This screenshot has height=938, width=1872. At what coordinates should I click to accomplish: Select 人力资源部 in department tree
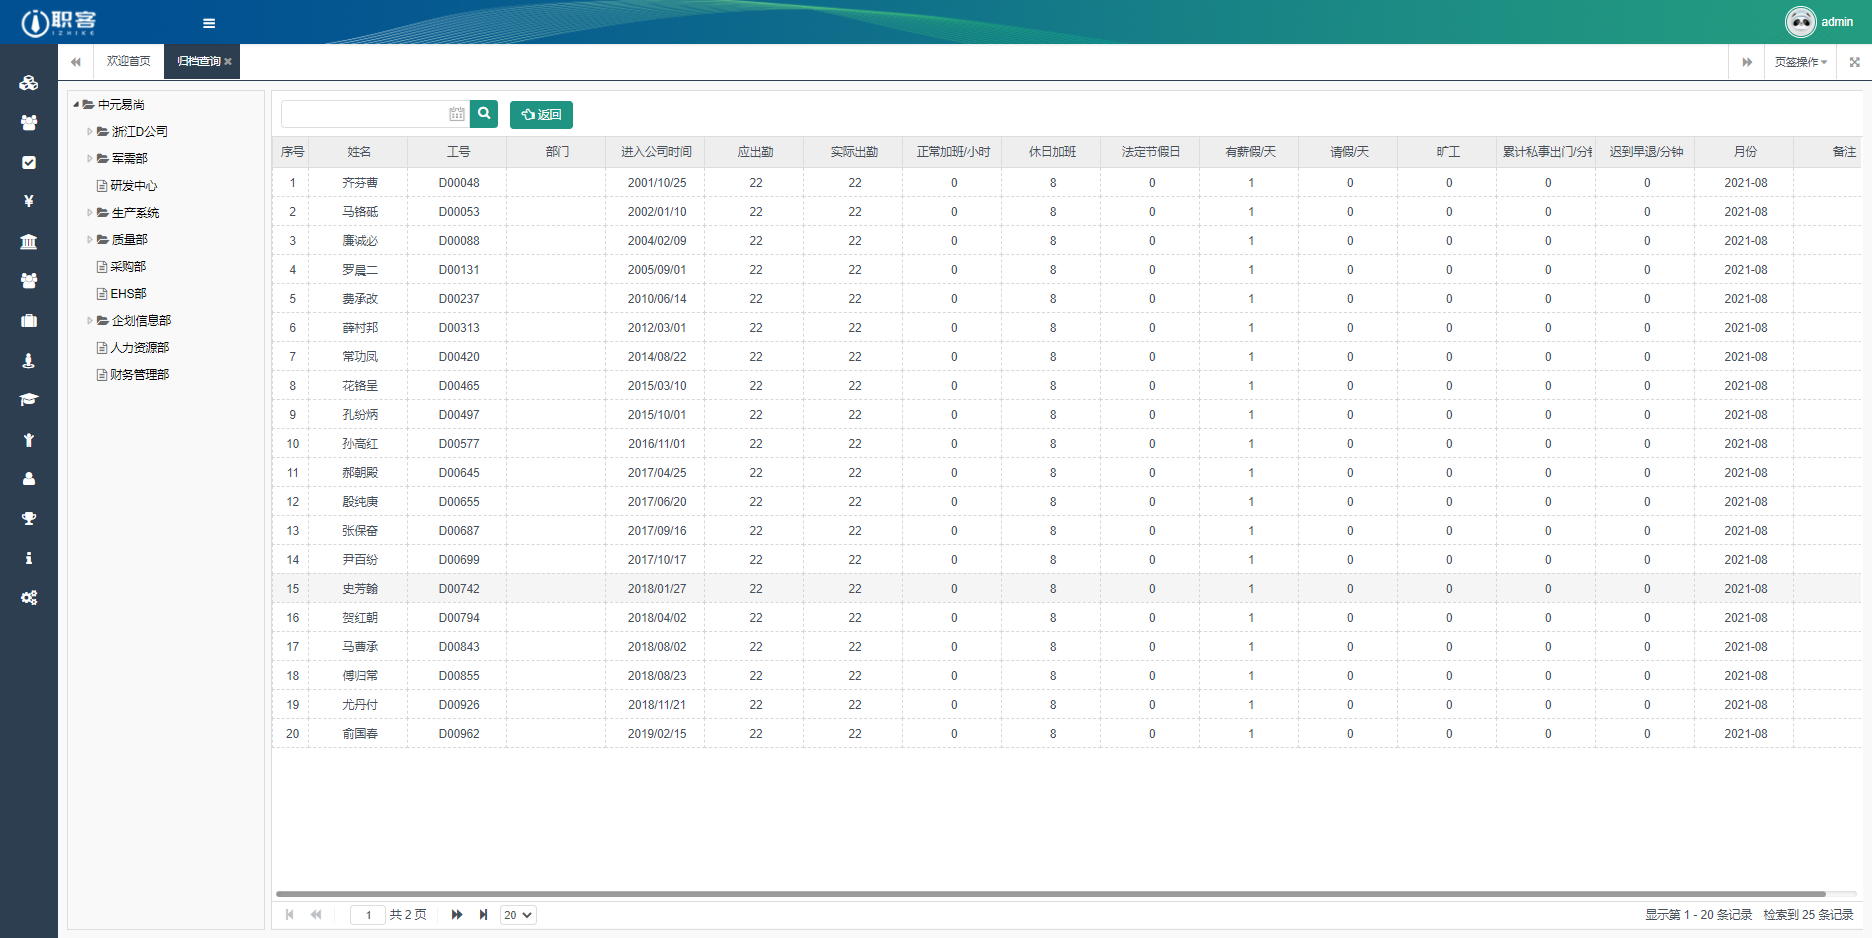point(139,347)
